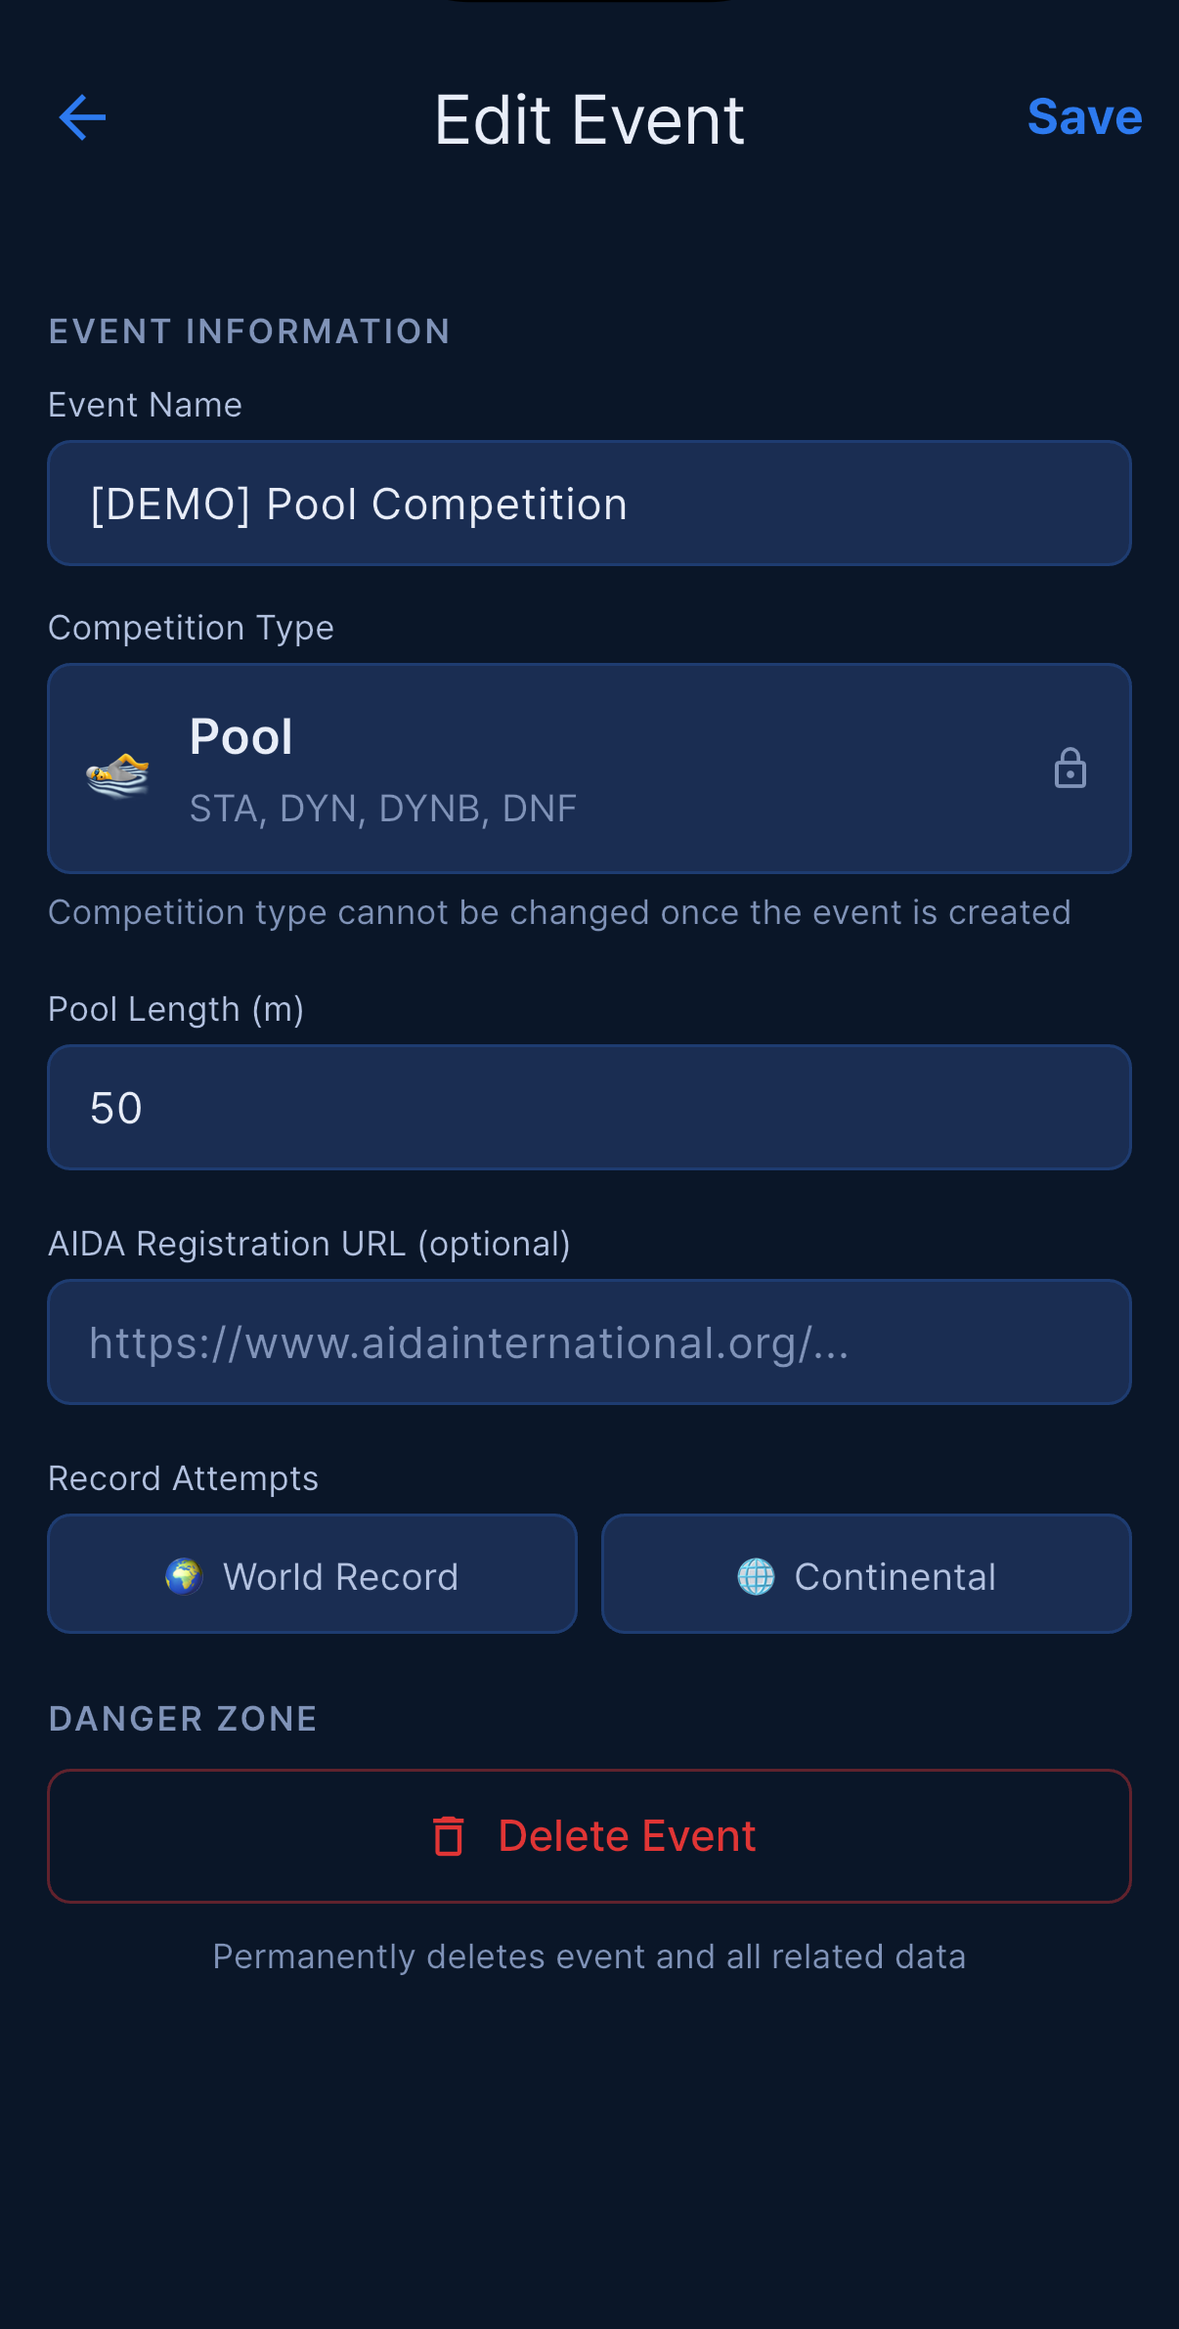Click the swimmer icon beside Pool
The width and height of the screenshot is (1179, 2329).
(x=118, y=774)
